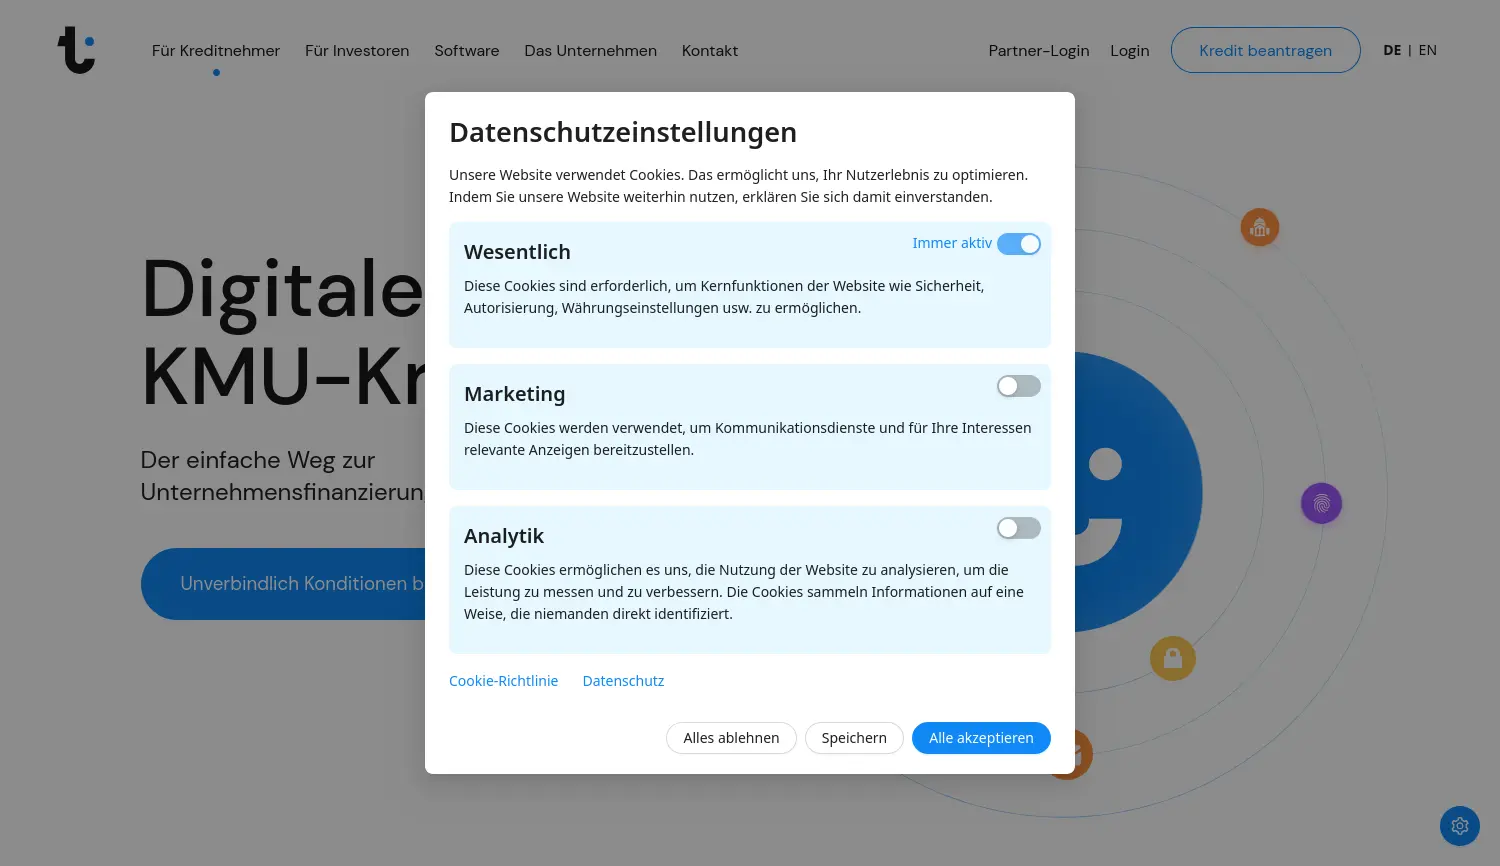Open the Cookie-Richtlinie link
This screenshot has height=866, width=1500.
503,681
